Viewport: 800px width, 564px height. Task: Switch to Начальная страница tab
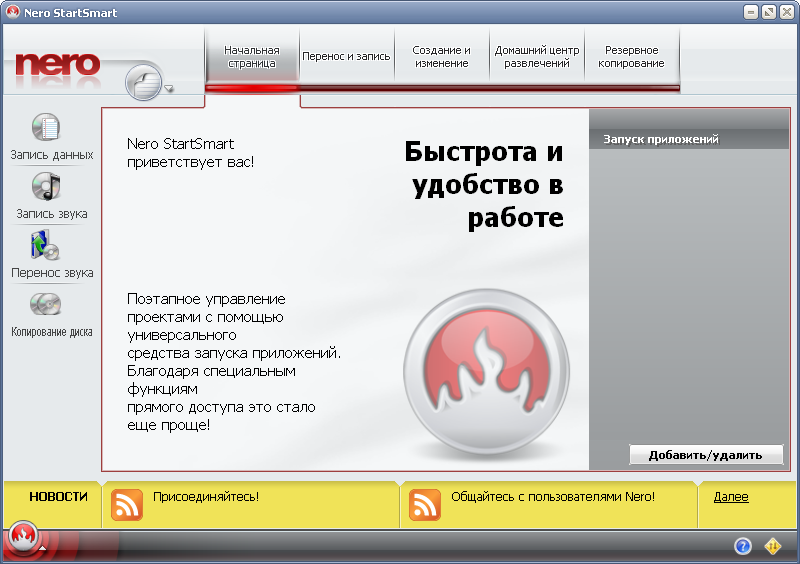(x=252, y=57)
